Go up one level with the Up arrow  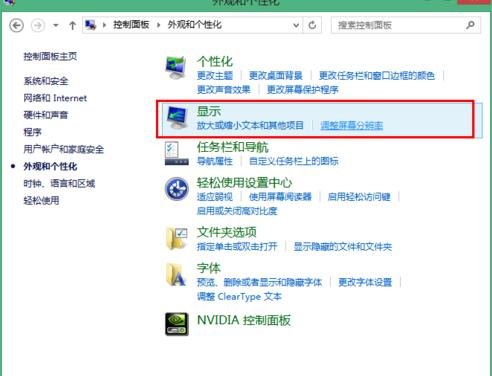[72, 25]
